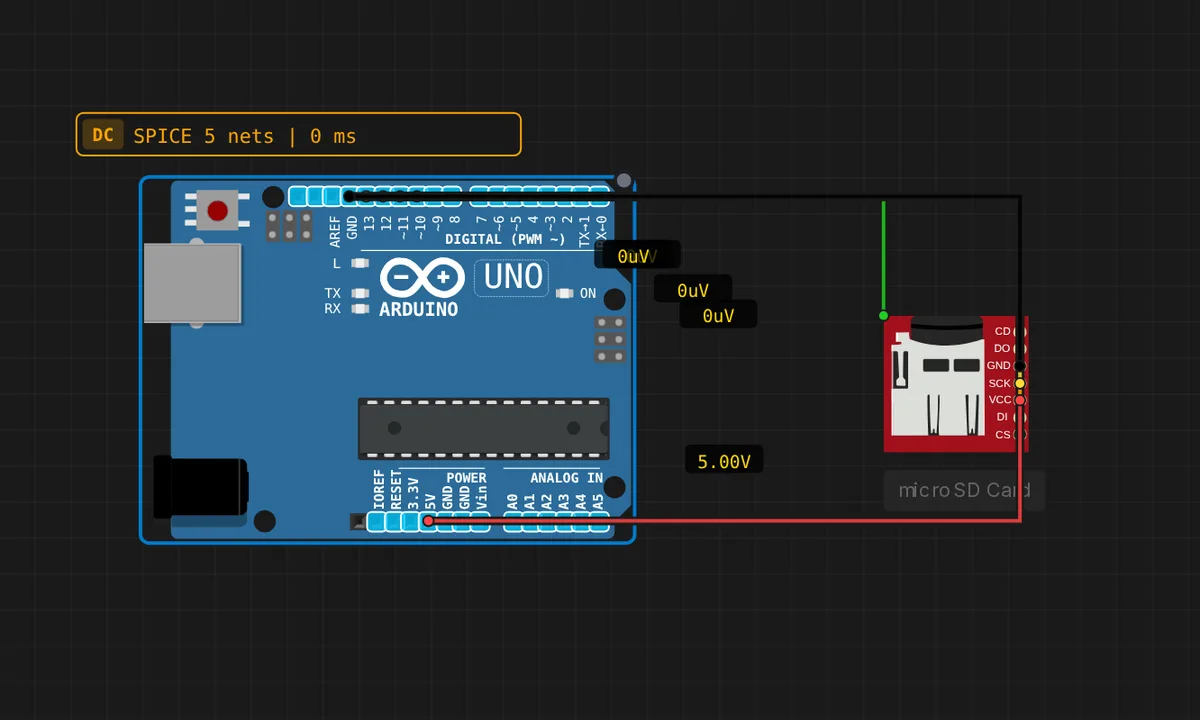1200x720 pixels.
Task: Click the Arduino 5V power pin
Action: pos(428,521)
